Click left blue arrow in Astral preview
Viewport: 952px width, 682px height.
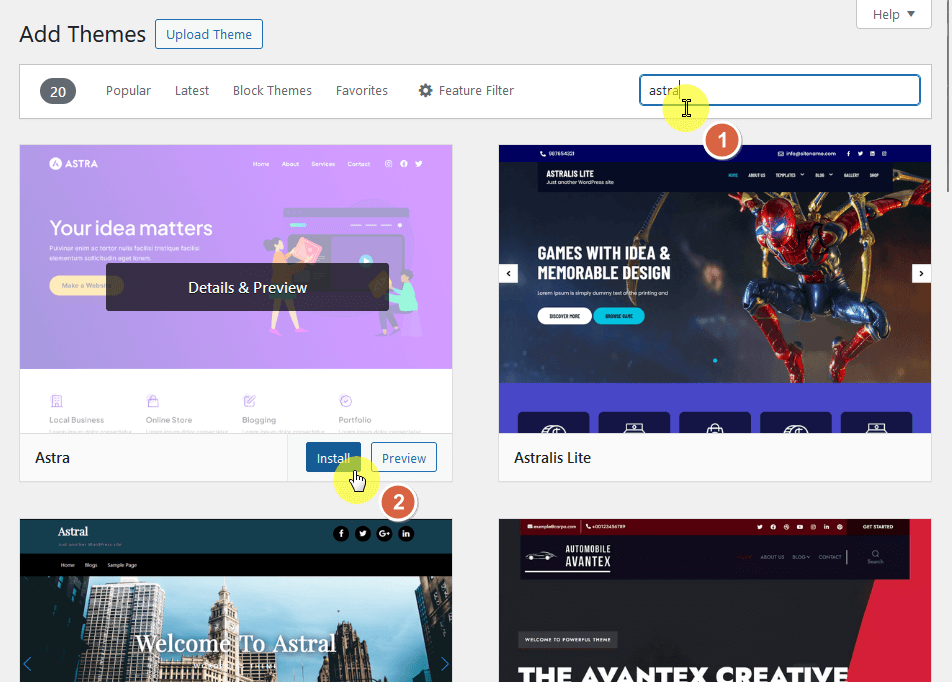[x=27, y=663]
